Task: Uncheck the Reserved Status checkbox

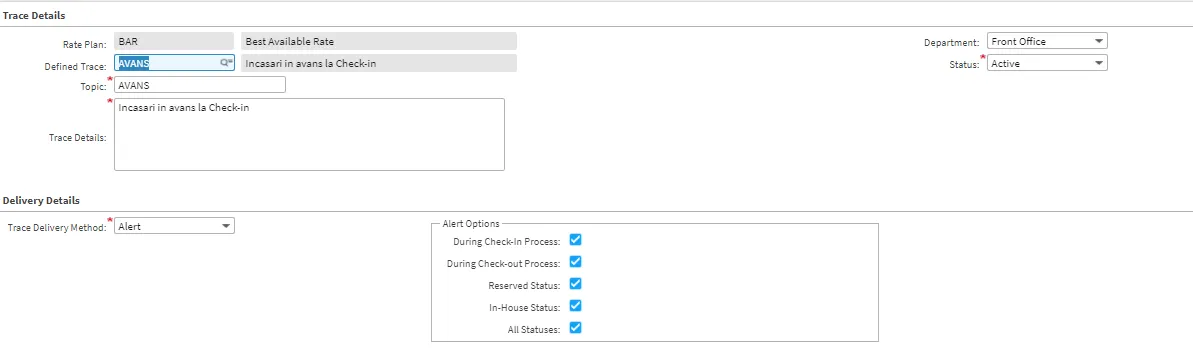Action: point(575,284)
